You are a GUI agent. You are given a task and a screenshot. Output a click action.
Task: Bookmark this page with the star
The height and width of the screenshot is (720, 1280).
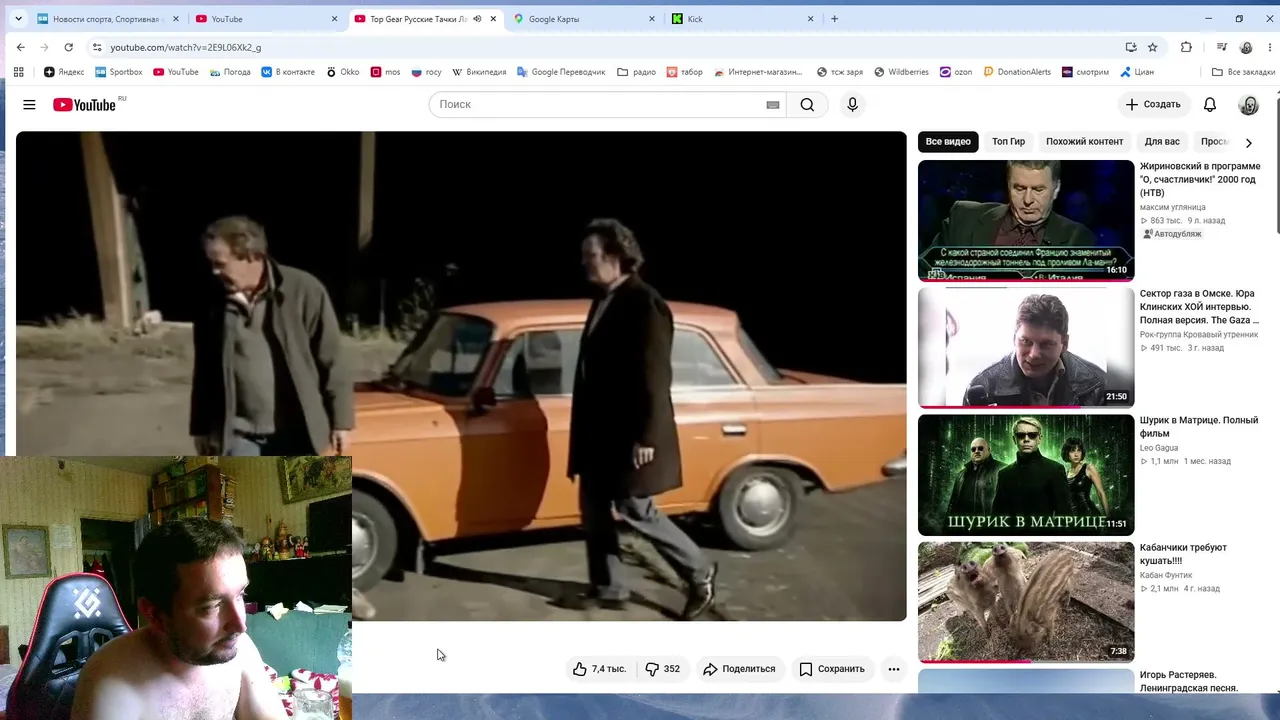click(1152, 47)
